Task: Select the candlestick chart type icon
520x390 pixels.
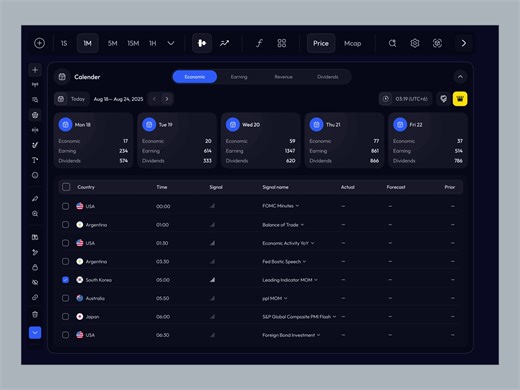Action: coord(202,43)
